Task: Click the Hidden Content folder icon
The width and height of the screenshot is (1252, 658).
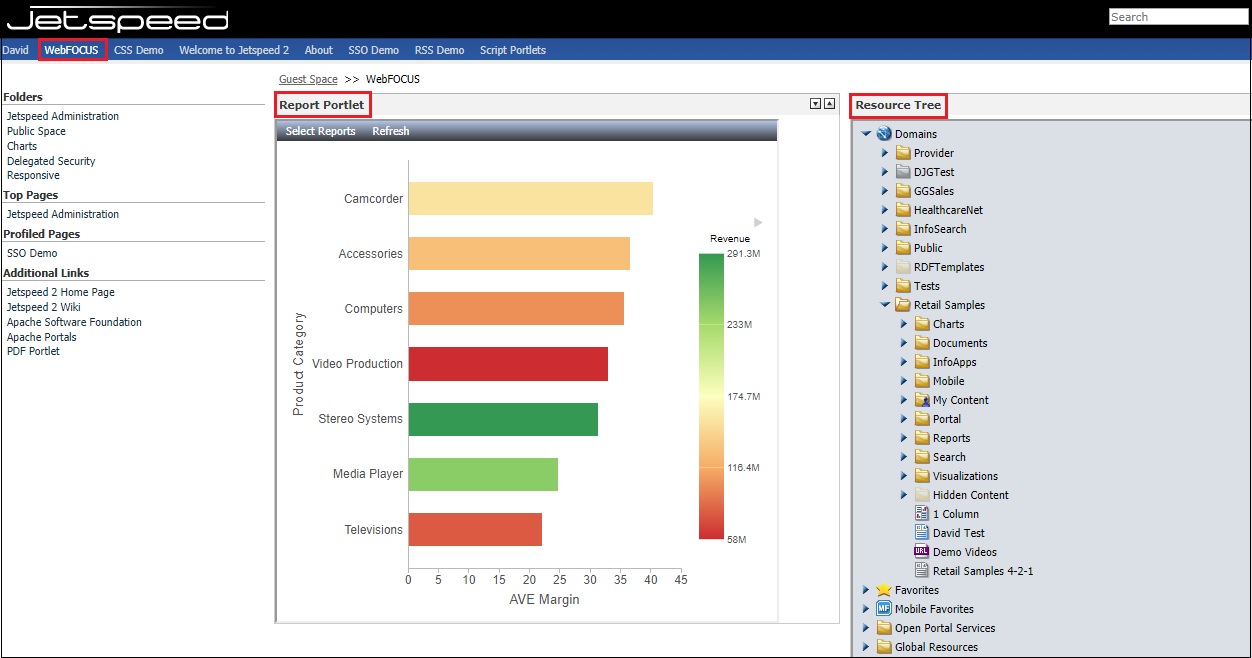Action: (922, 495)
